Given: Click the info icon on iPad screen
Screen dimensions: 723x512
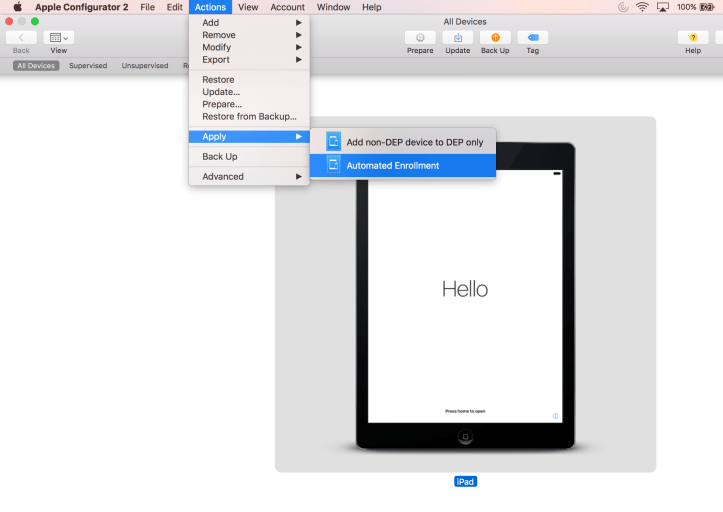Looking at the screenshot, I should pyautogui.click(x=555, y=416).
